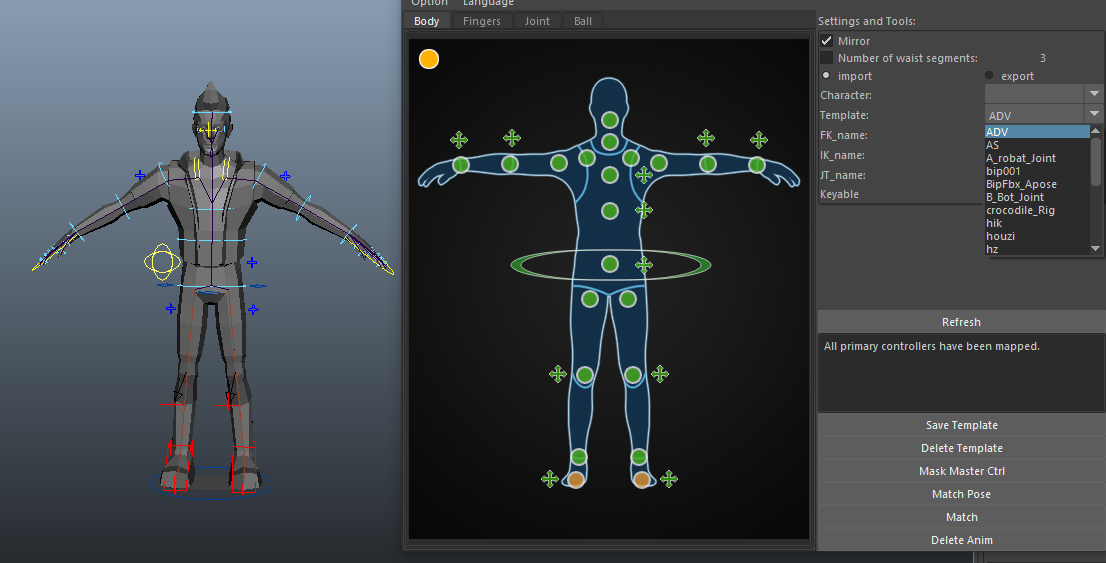Screen dimensions: 1106x563
Task: Click the move-arrows icon above the left elbow
Action: coord(512,138)
